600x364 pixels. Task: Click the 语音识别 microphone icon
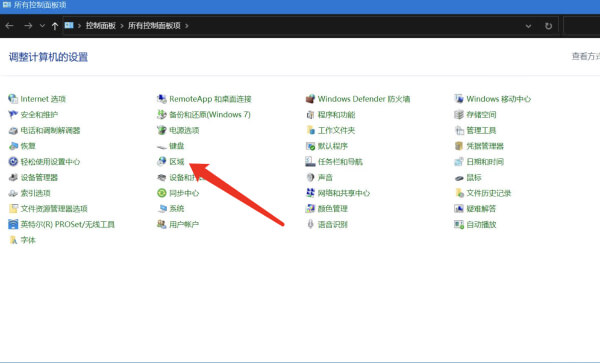pyautogui.click(x=310, y=224)
